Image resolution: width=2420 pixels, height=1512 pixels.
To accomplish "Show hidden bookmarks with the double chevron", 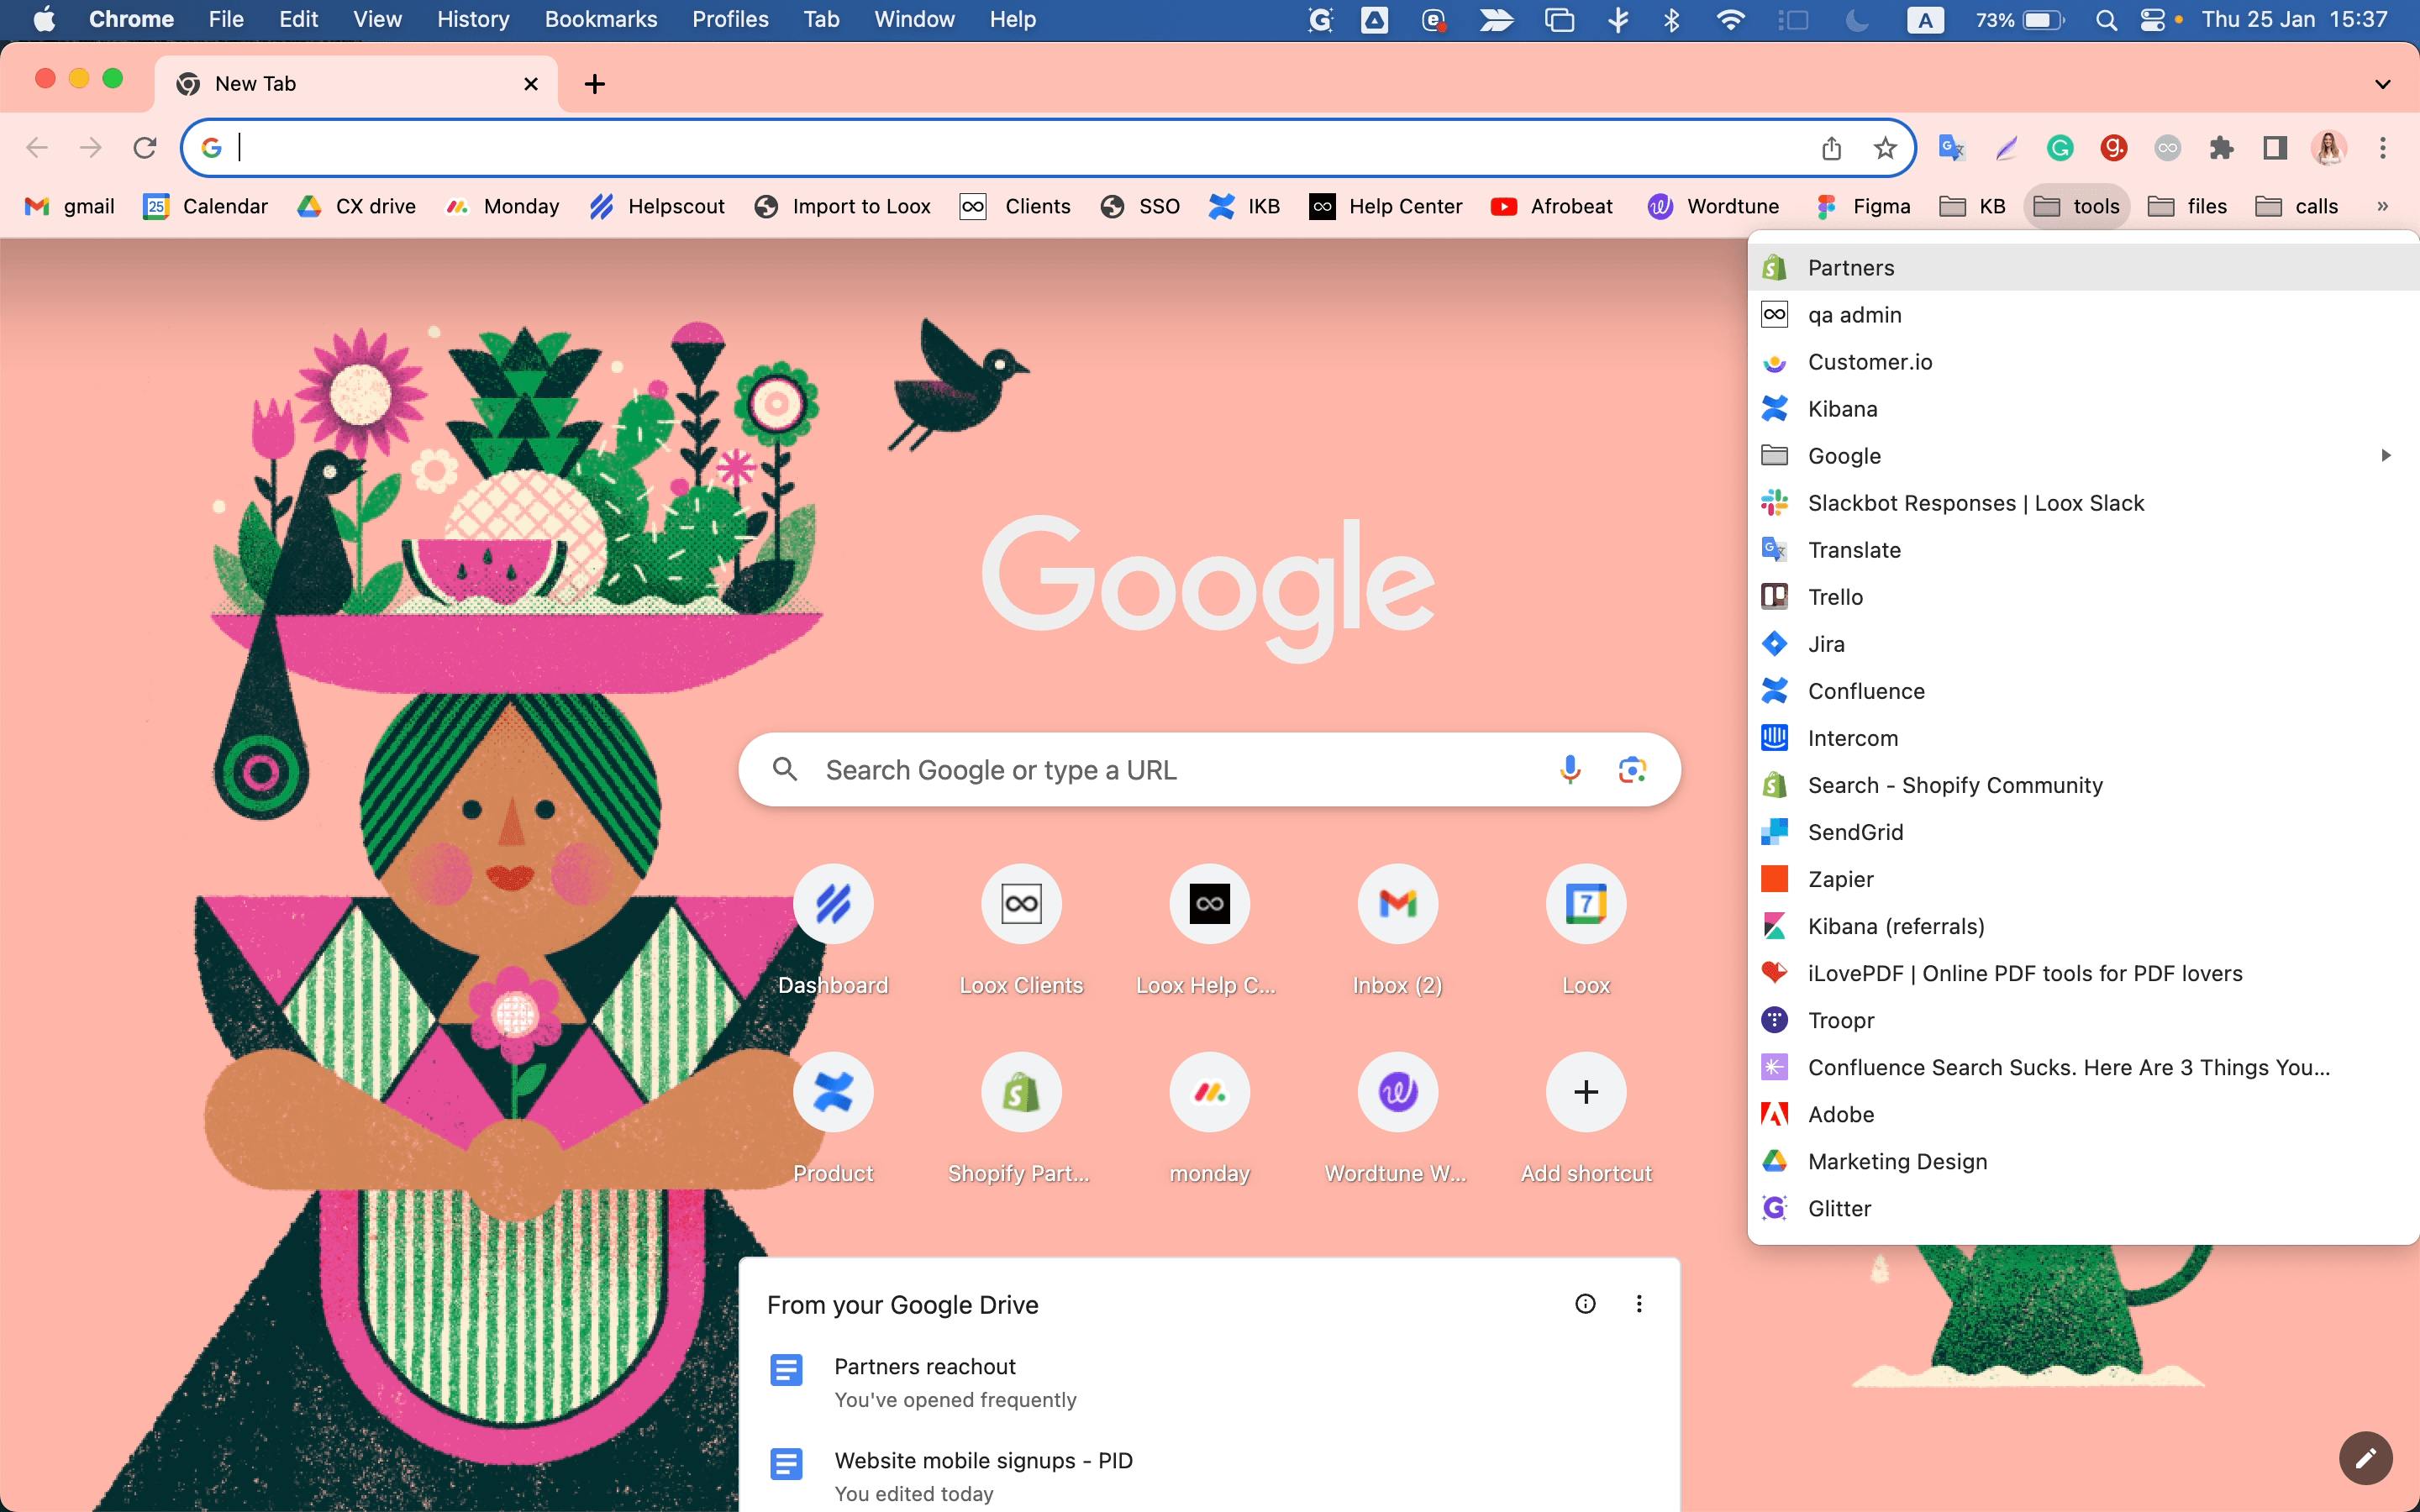I will click(x=2383, y=206).
